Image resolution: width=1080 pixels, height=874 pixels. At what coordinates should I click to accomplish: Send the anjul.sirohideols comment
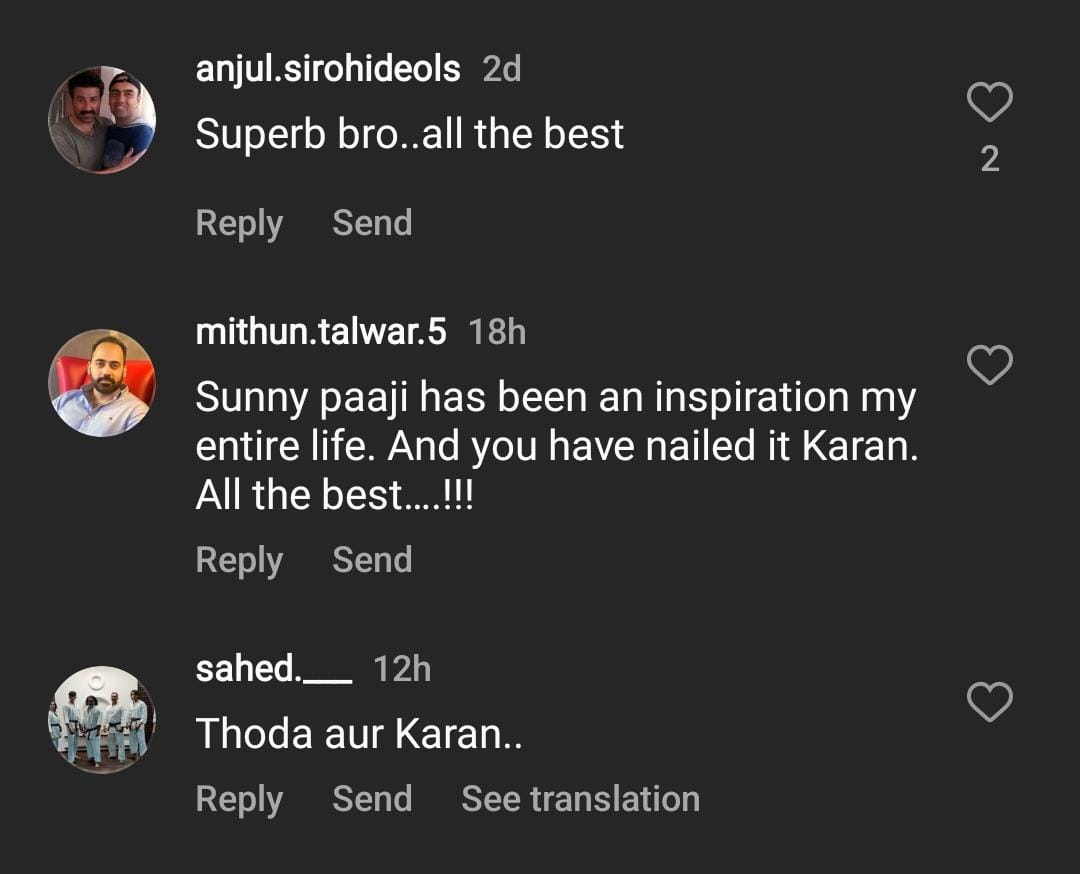pos(372,223)
